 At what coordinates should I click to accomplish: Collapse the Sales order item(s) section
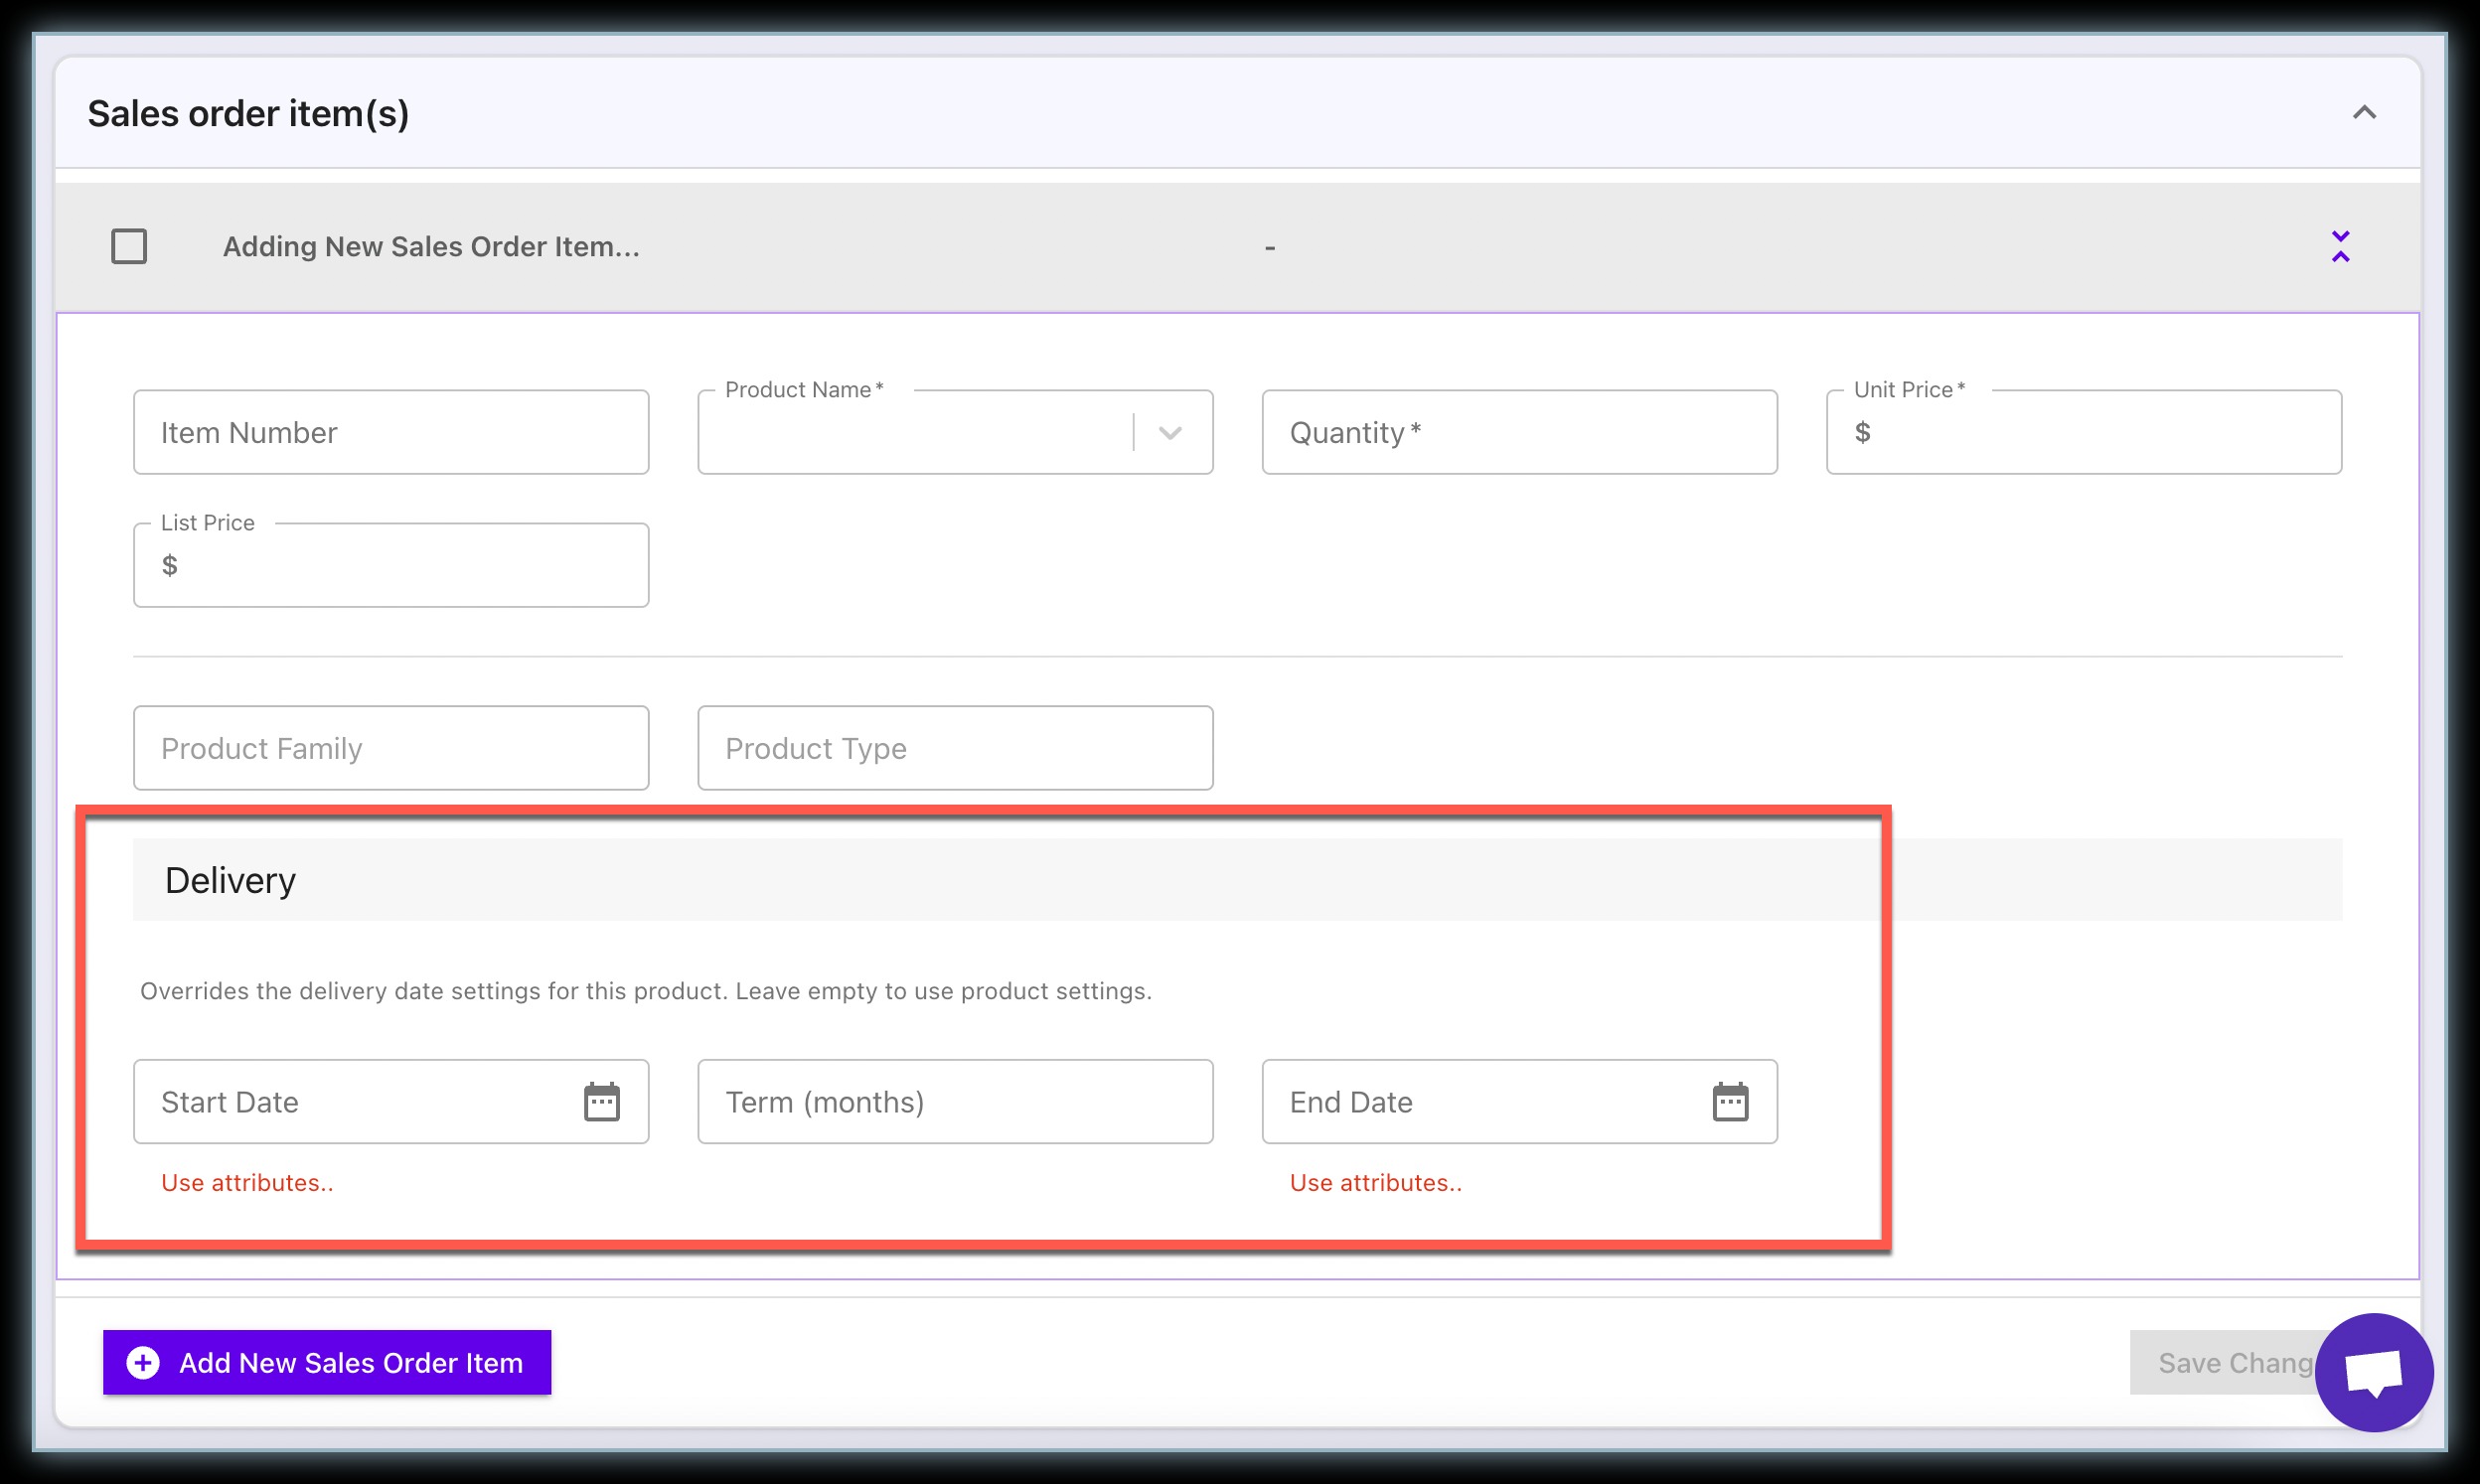pyautogui.click(x=2363, y=112)
